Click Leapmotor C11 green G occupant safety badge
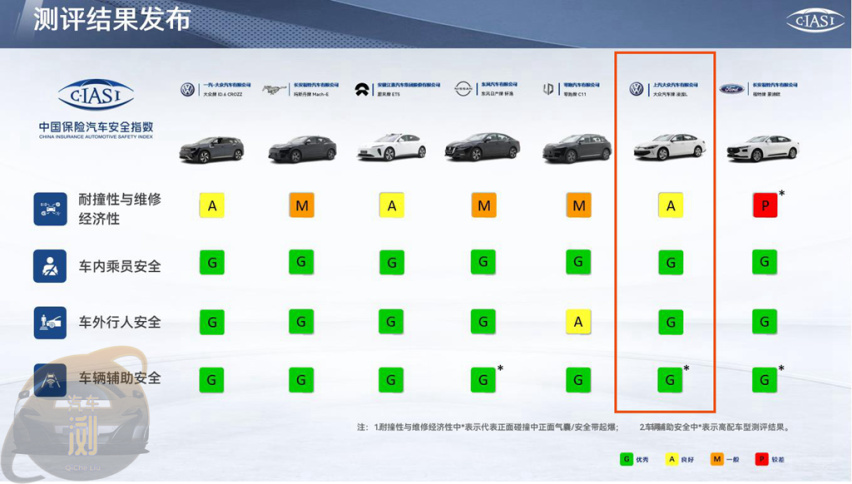 [x=578, y=262]
